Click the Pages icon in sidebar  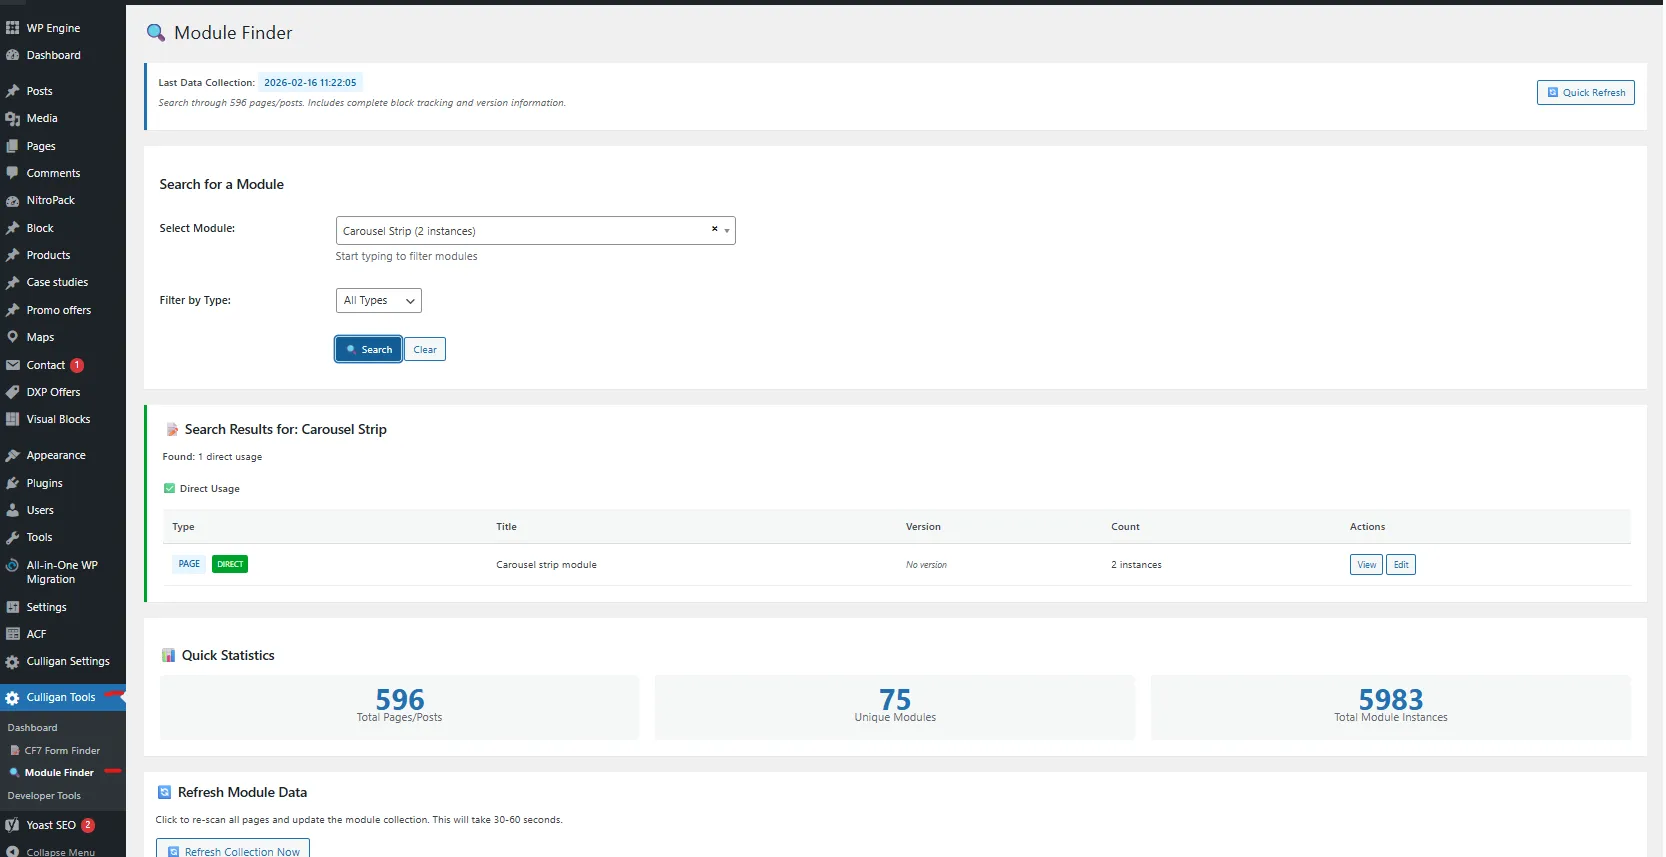[x=12, y=146]
